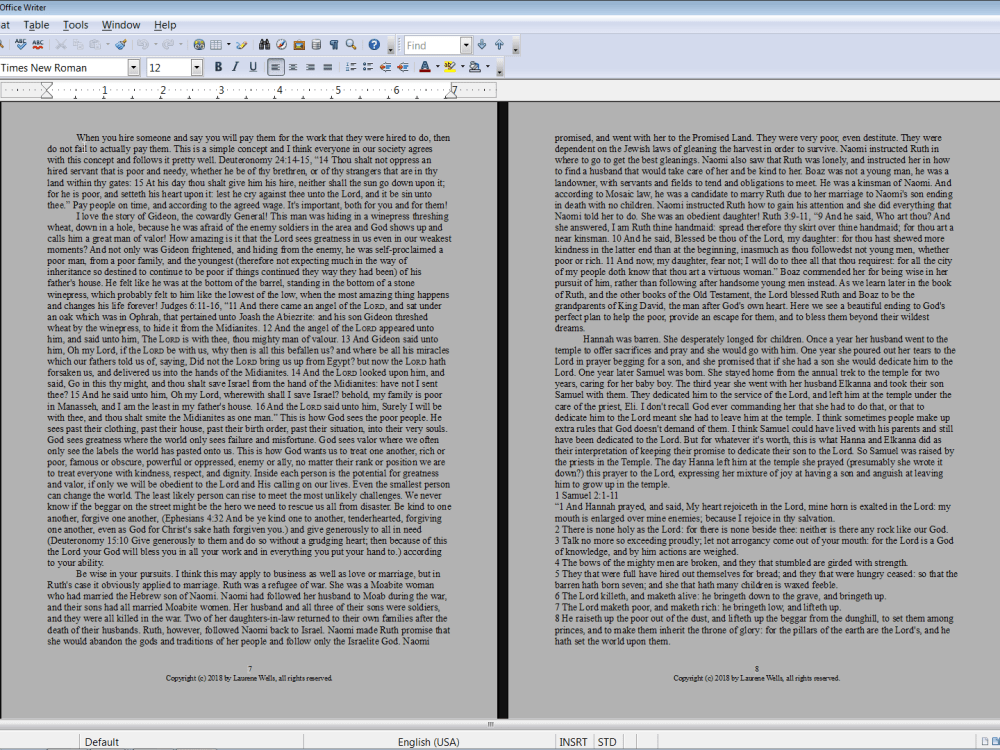Viewport: 1000px width, 750px height.
Task: Click the Cut scissors icon
Action: [x=61, y=45]
